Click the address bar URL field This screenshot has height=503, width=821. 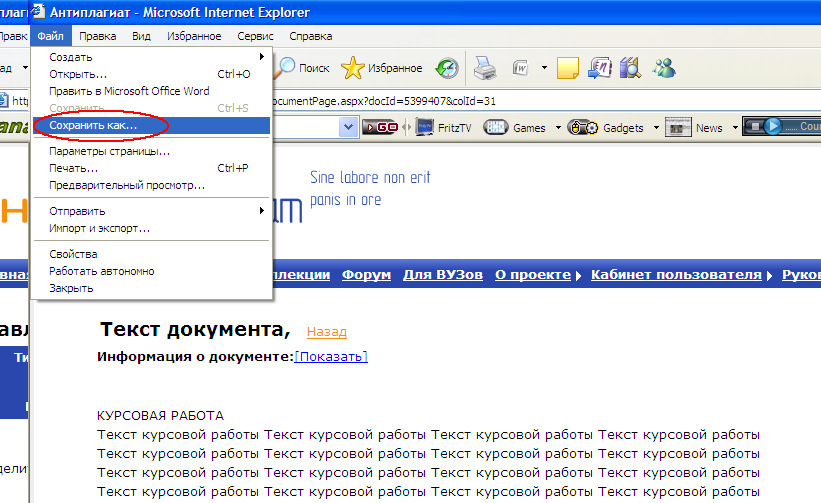point(545,101)
